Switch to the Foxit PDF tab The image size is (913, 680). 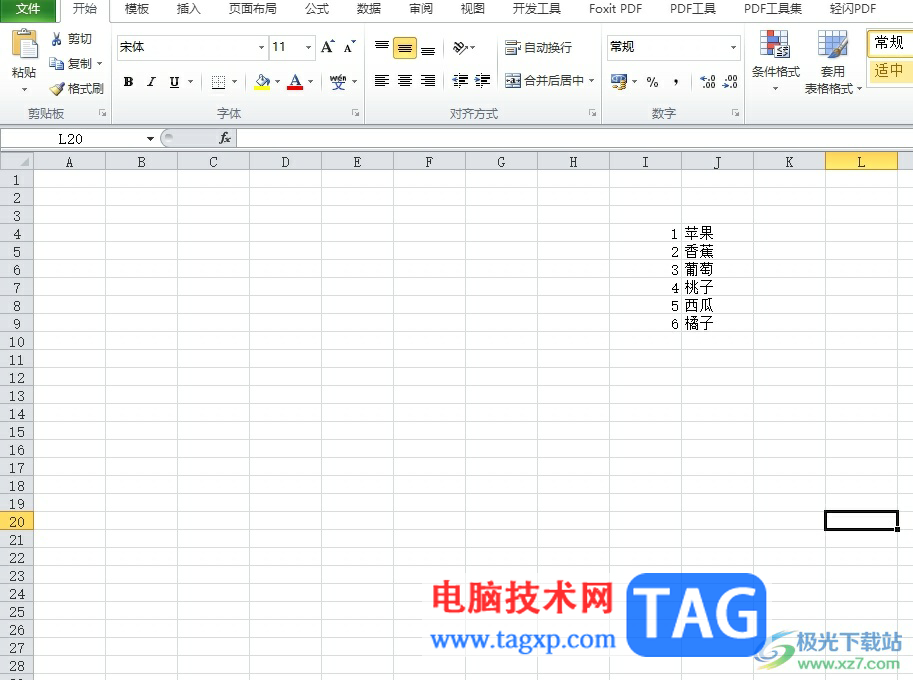(x=615, y=9)
